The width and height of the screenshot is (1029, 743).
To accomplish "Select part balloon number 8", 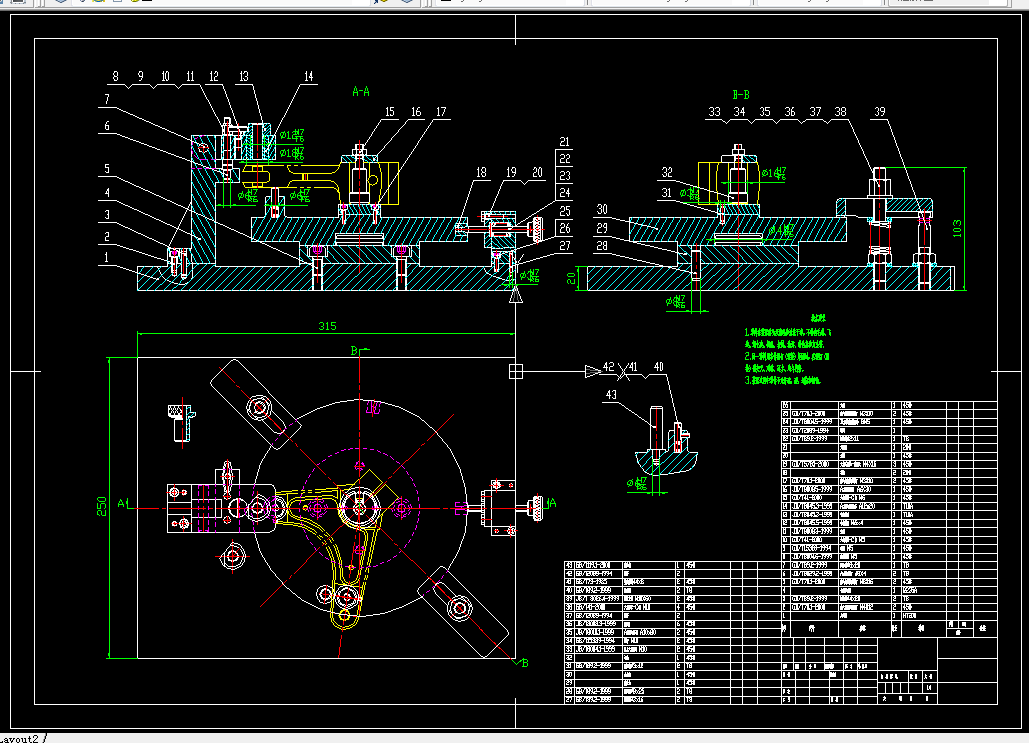I will [x=116, y=76].
